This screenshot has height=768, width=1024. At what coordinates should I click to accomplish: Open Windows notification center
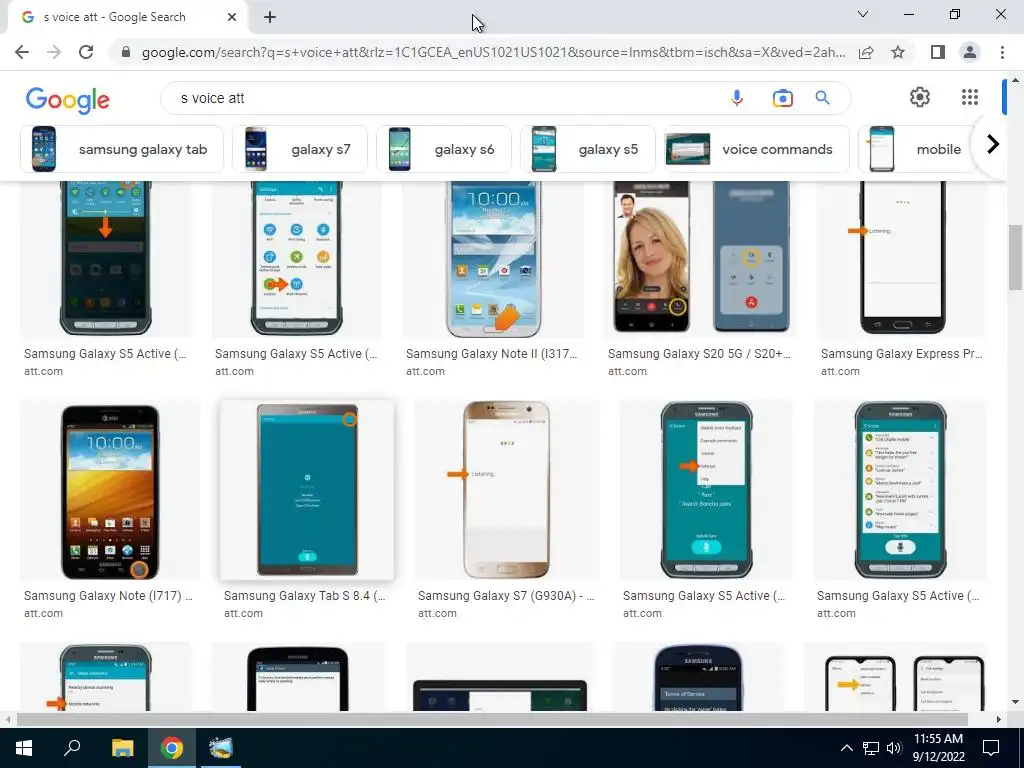pos(991,748)
